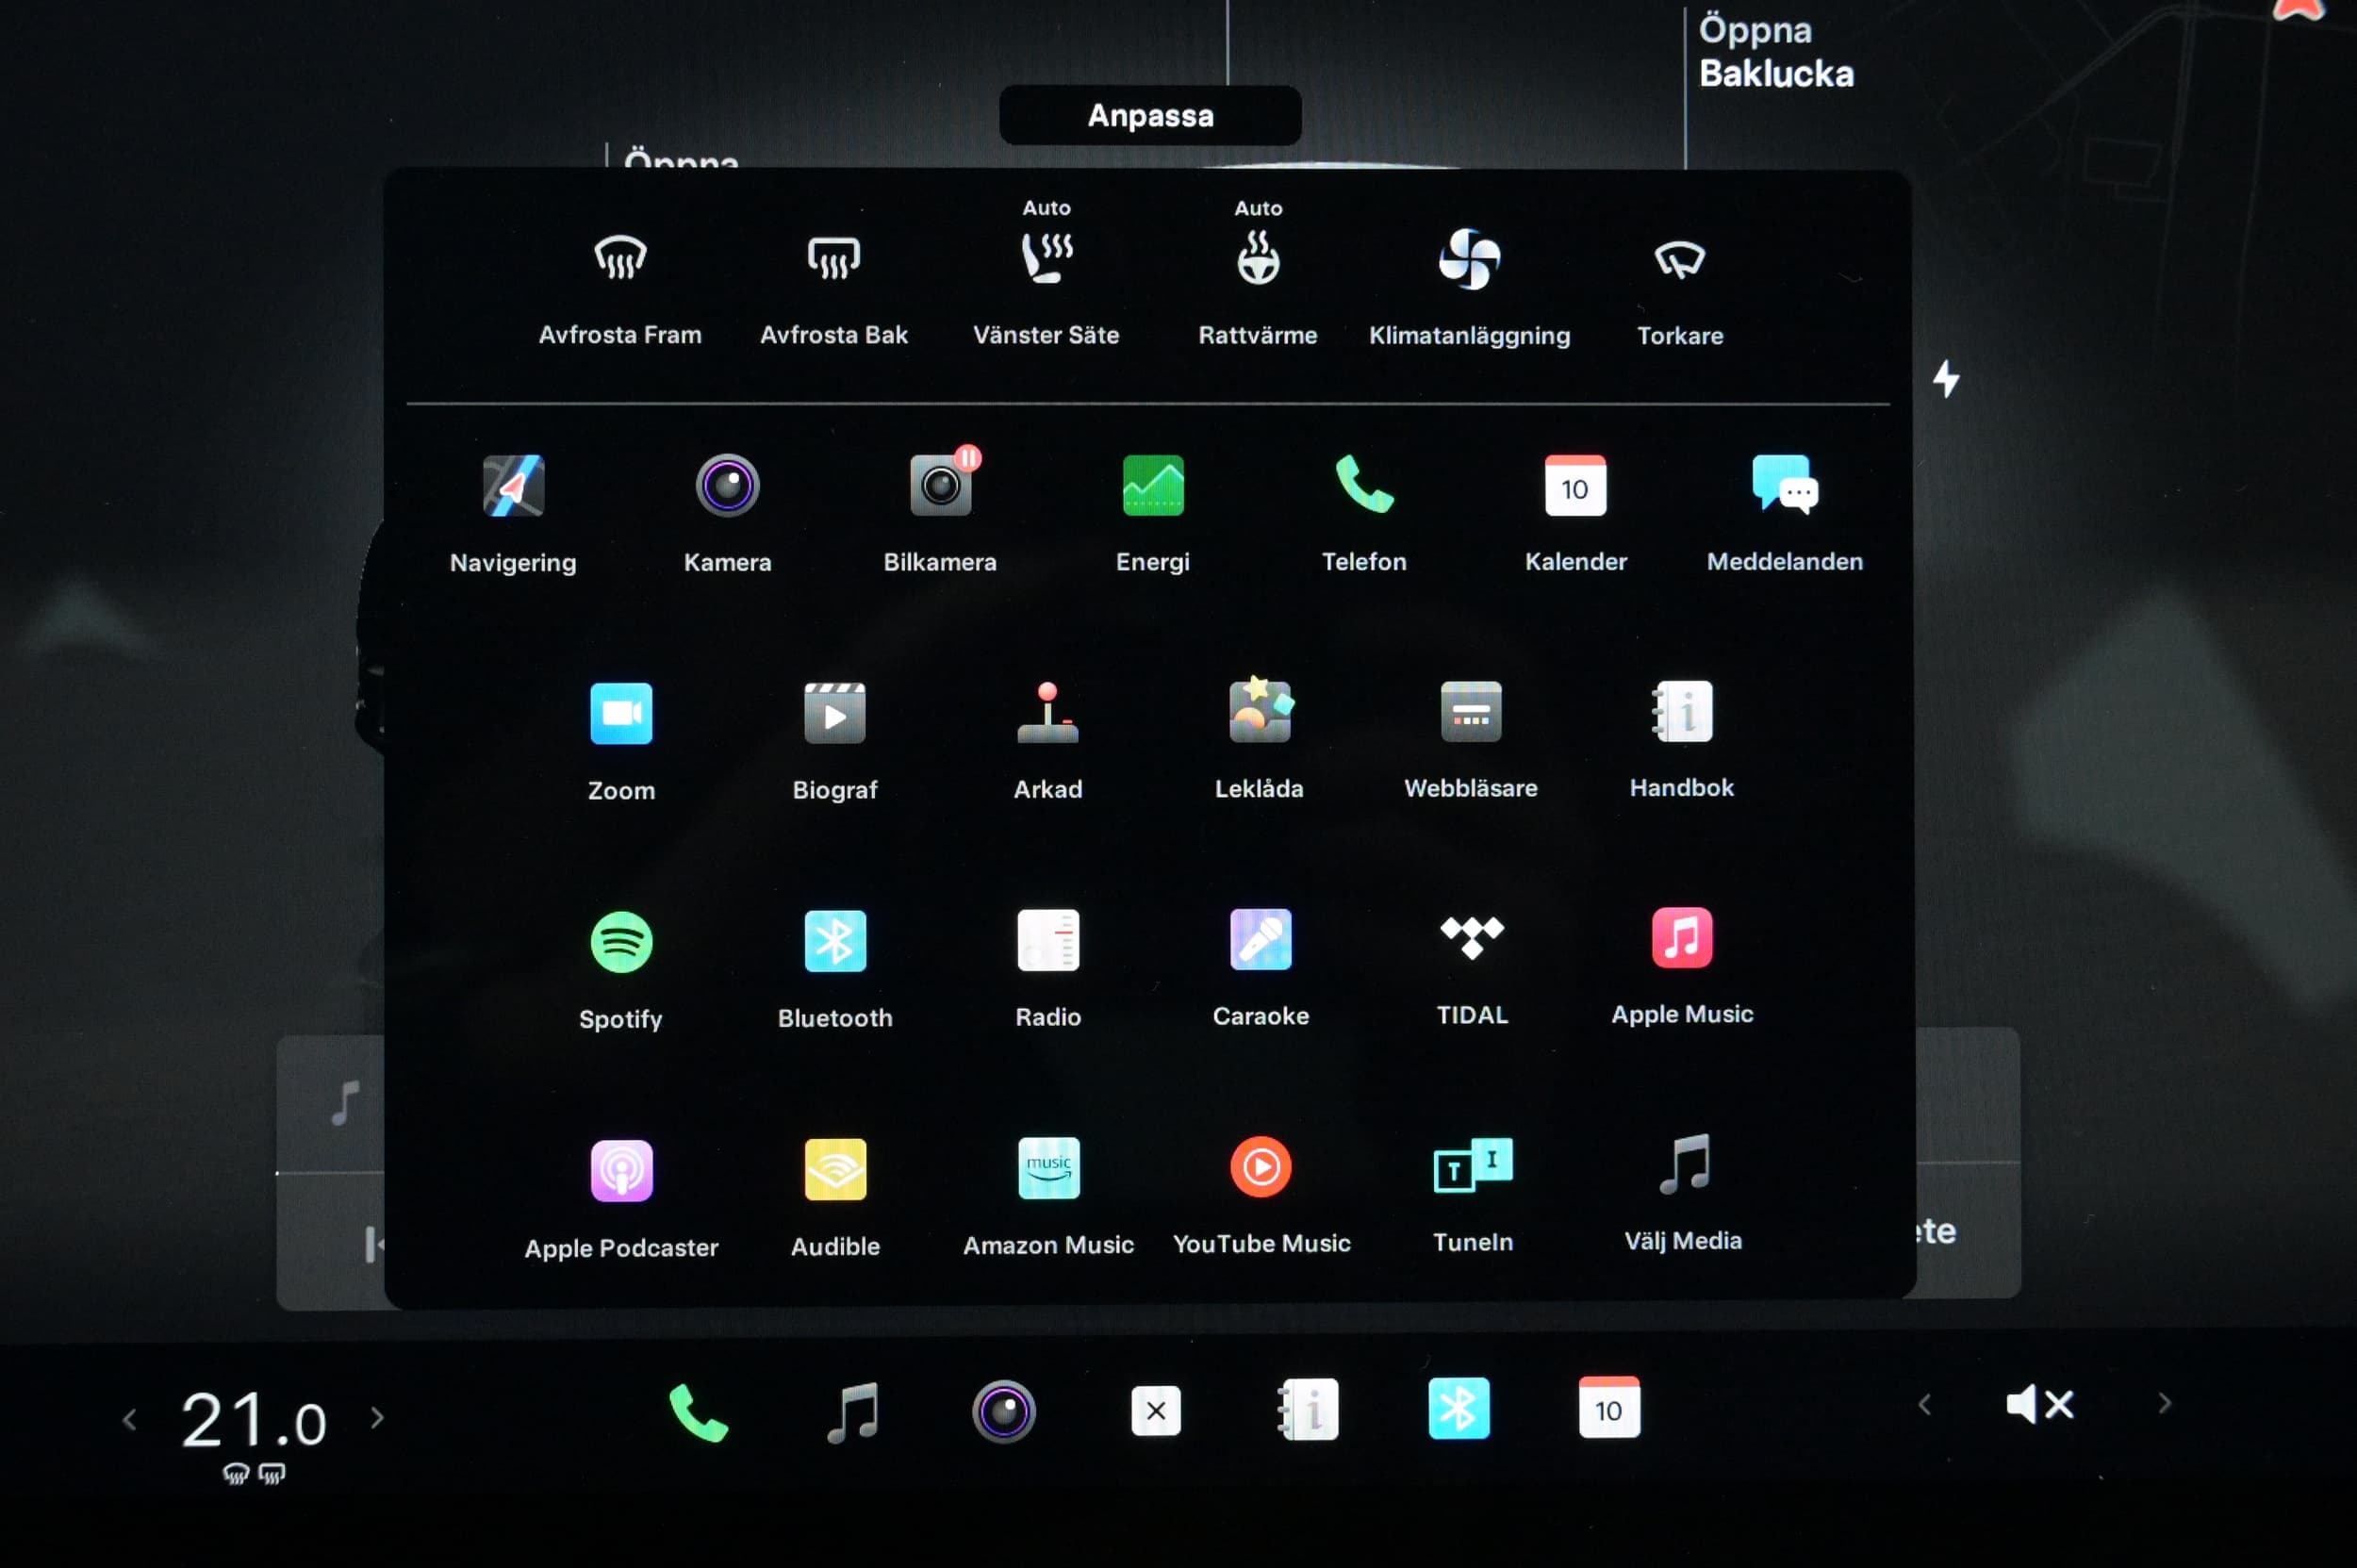Open the Radio app
Image resolution: width=2357 pixels, height=1568 pixels.
click(1048, 940)
